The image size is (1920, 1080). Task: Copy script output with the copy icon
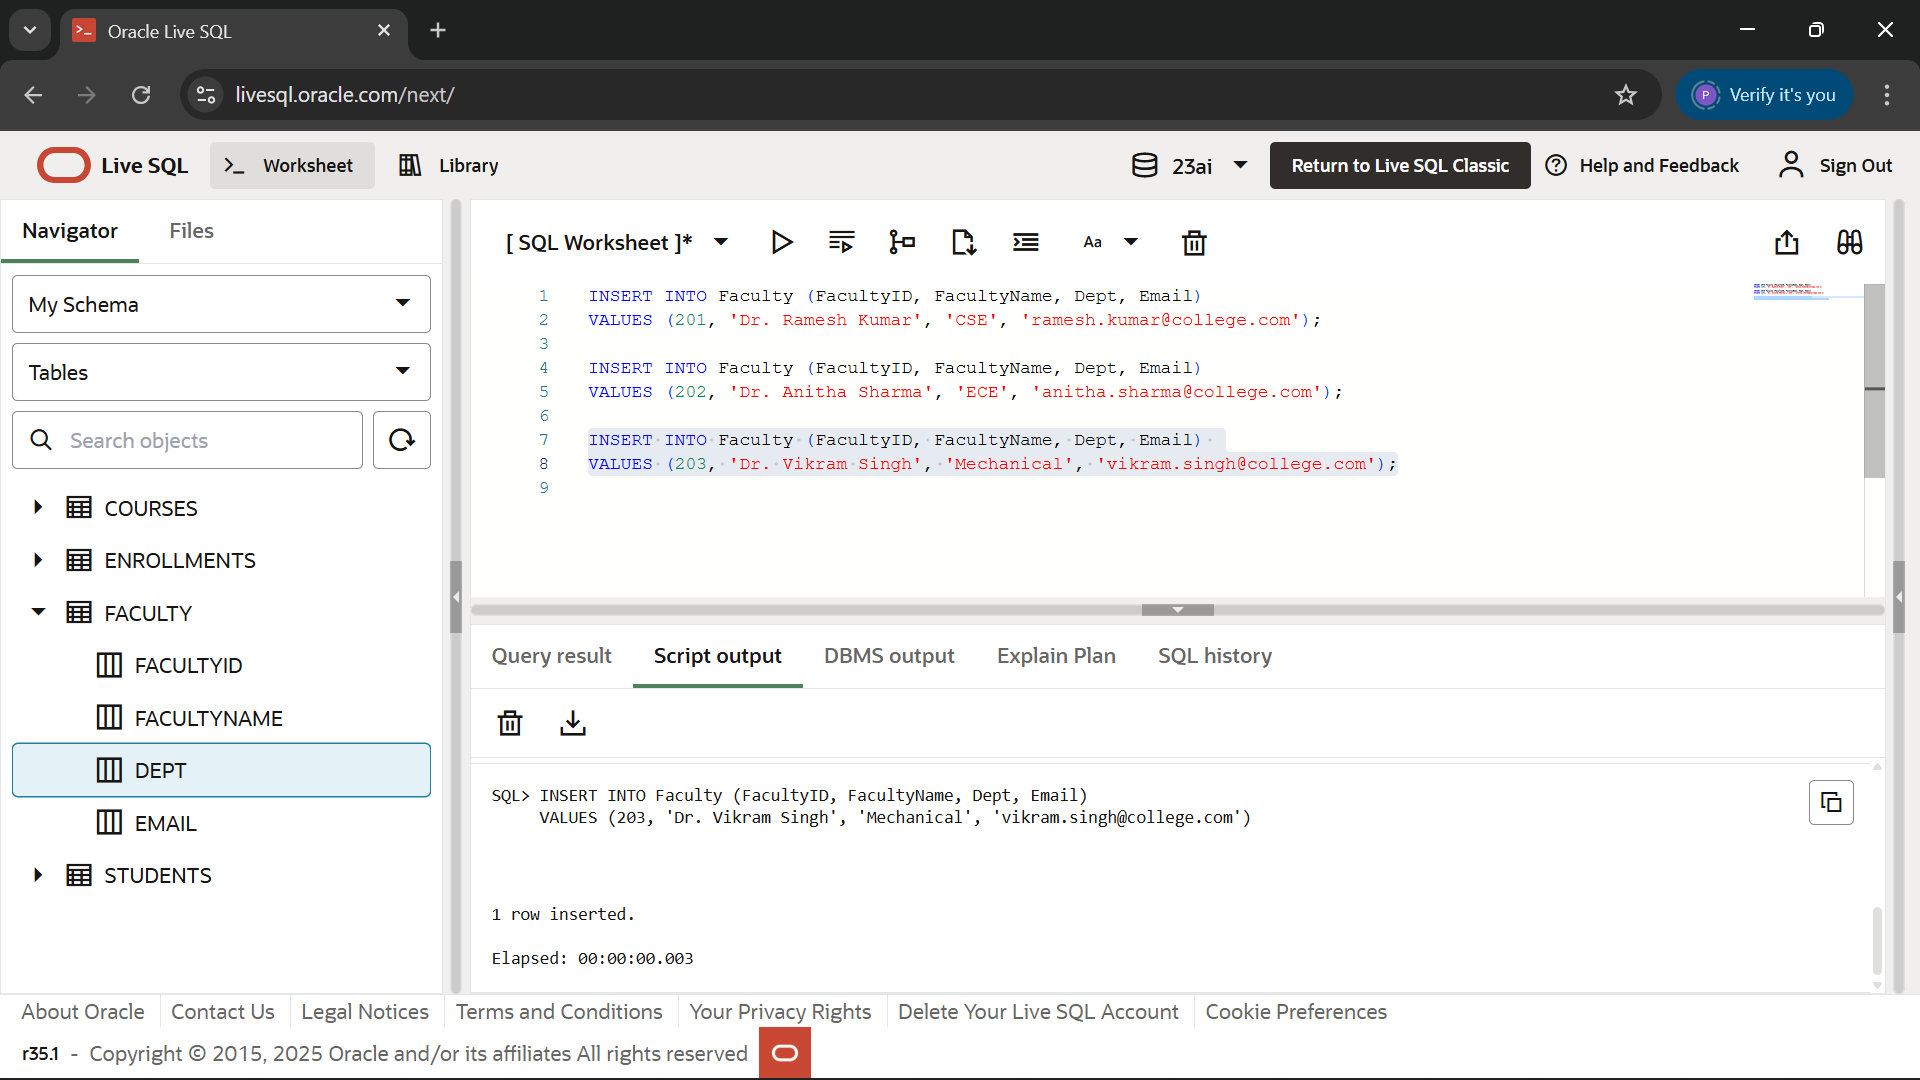click(x=1830, y=802)
